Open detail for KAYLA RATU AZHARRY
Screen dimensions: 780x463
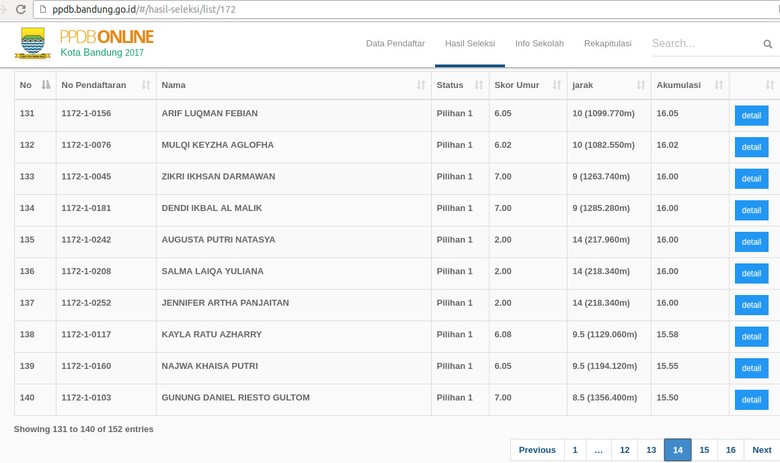[751, 337]
